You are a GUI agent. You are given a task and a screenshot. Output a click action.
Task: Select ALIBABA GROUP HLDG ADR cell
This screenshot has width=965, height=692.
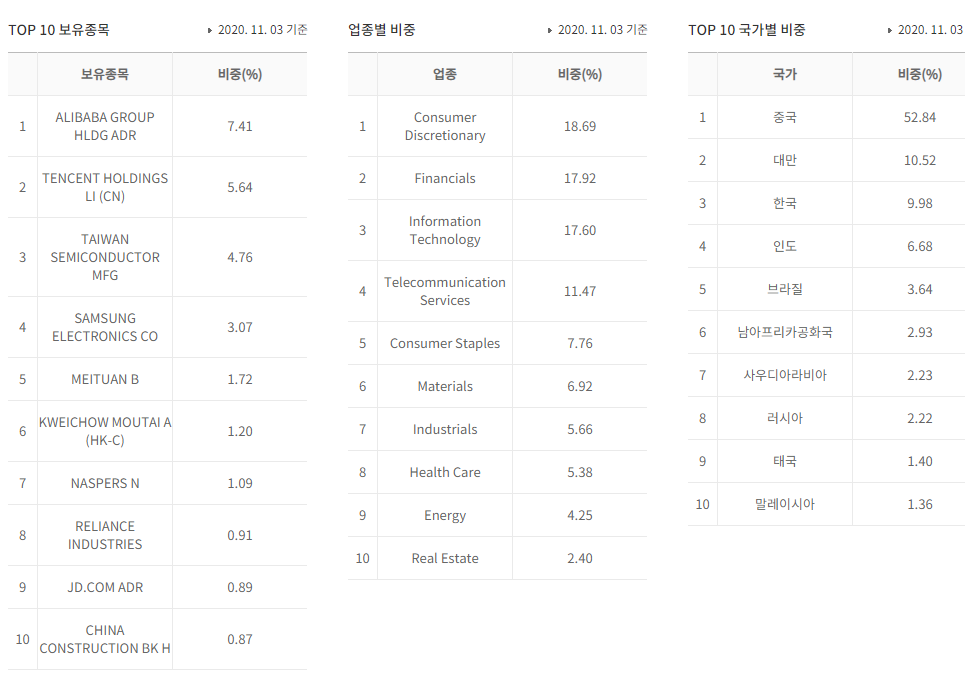click(105, 126)
